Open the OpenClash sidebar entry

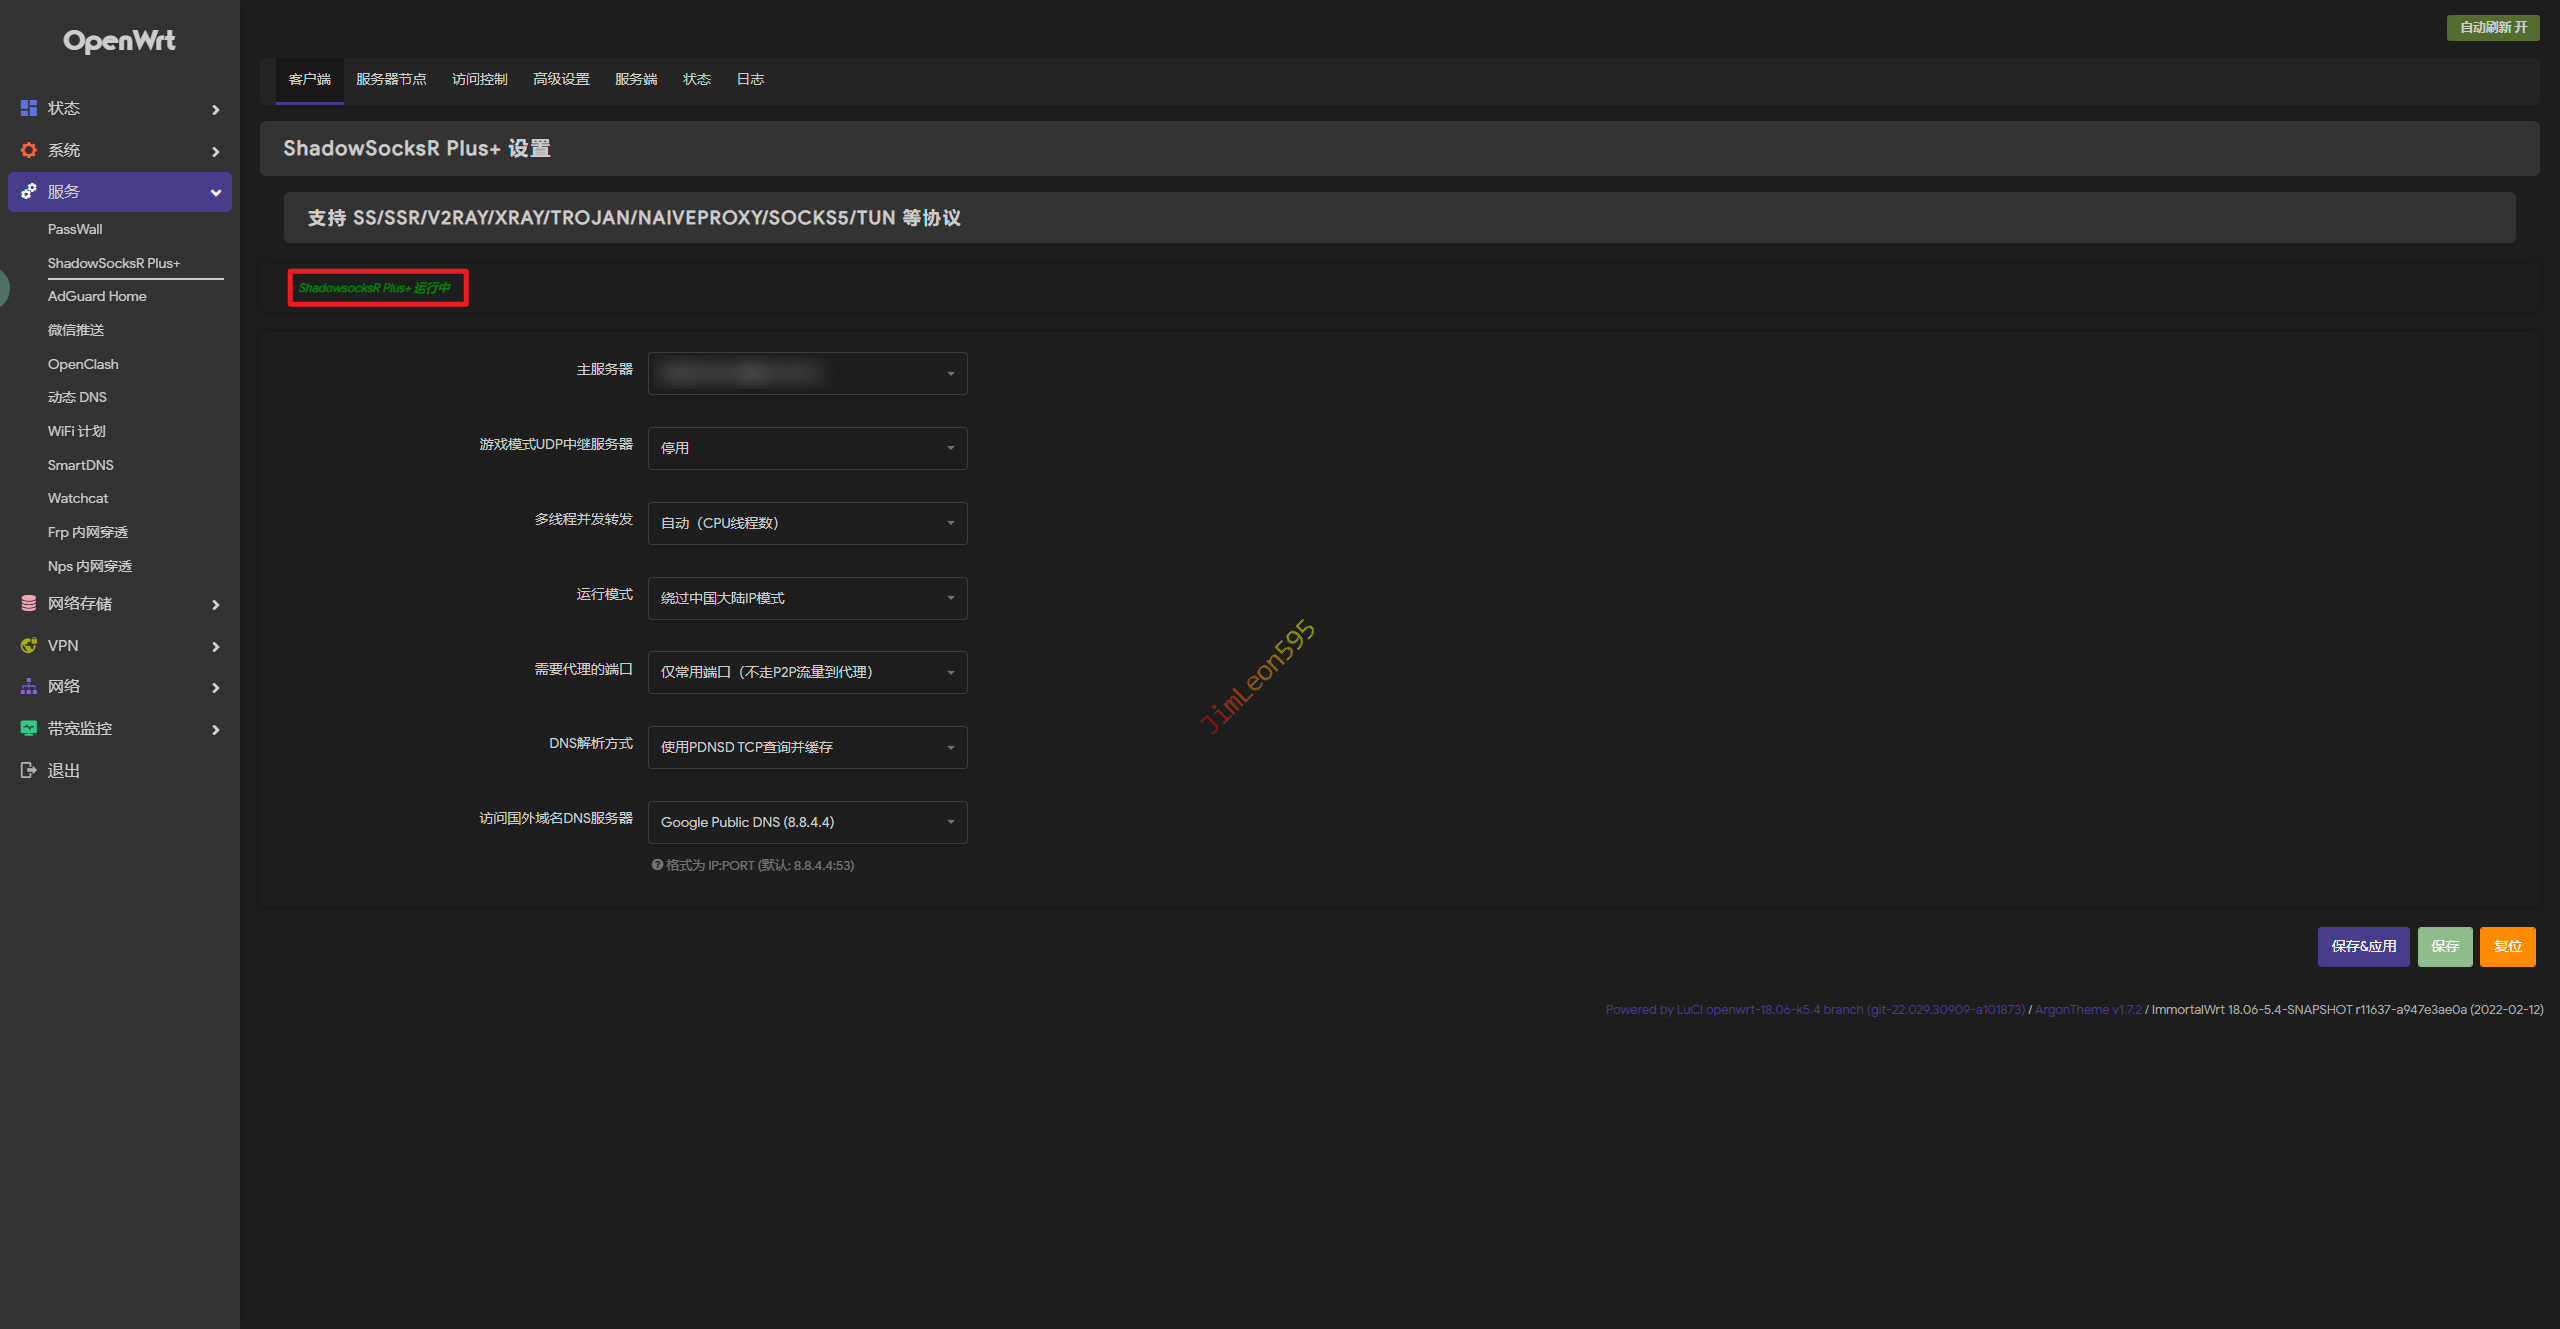(x=83, y=364)
